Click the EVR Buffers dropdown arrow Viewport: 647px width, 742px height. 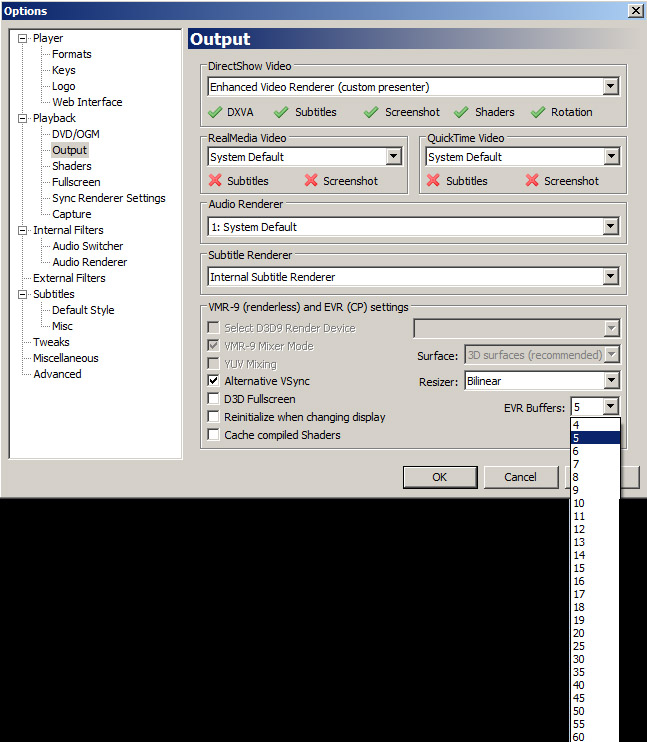click(x=611, y=406)
